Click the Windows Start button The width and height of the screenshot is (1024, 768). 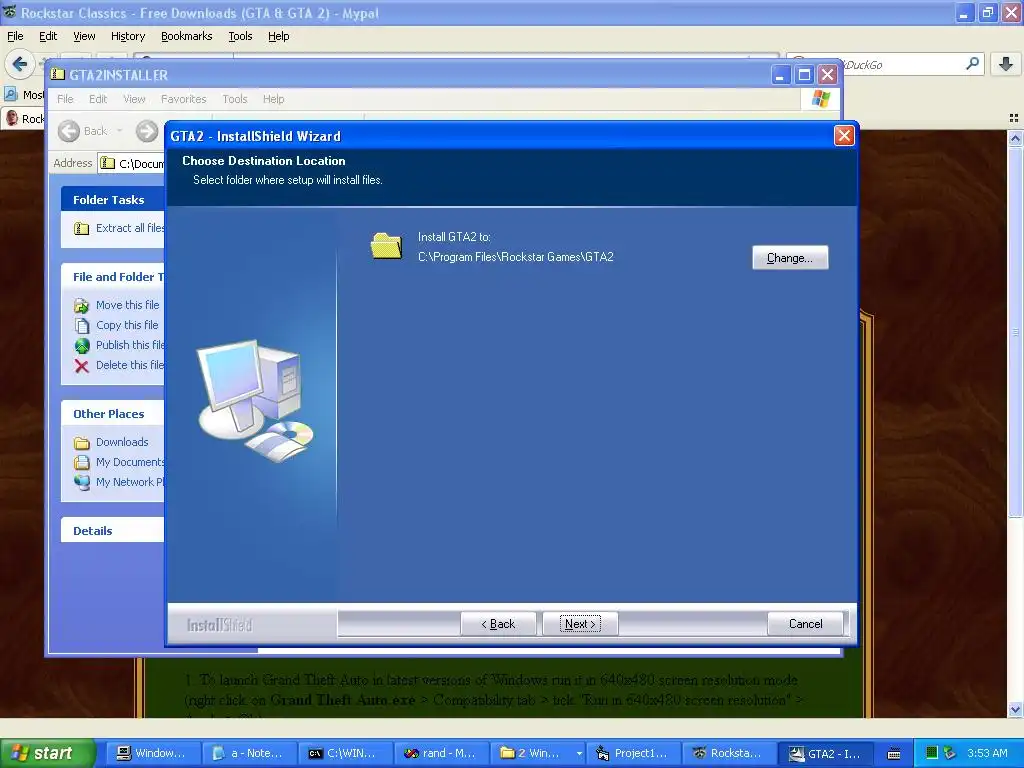48,753
